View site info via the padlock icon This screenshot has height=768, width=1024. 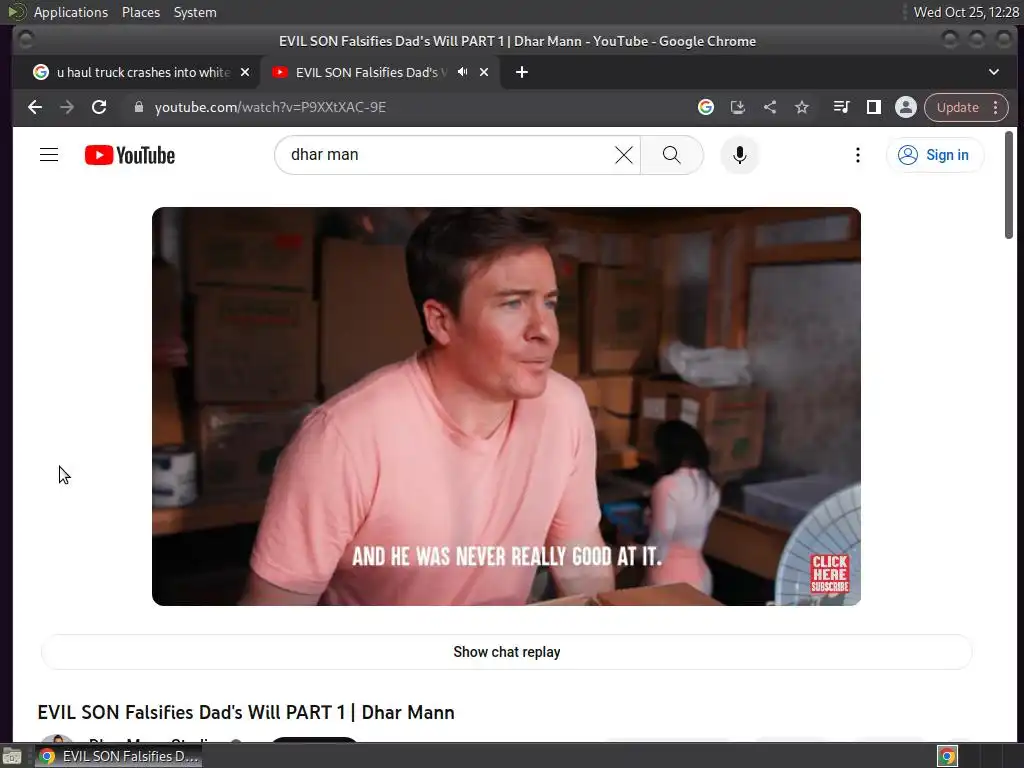pyautogui.click(x=138, y=107)
